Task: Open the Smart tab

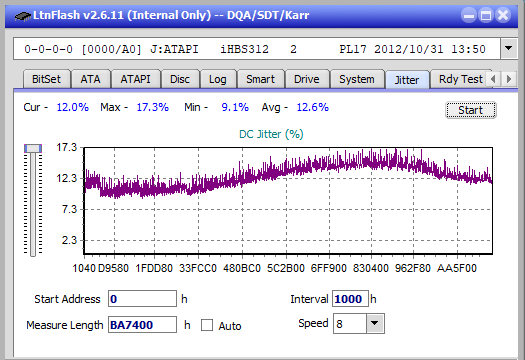Action: [260, 79]
